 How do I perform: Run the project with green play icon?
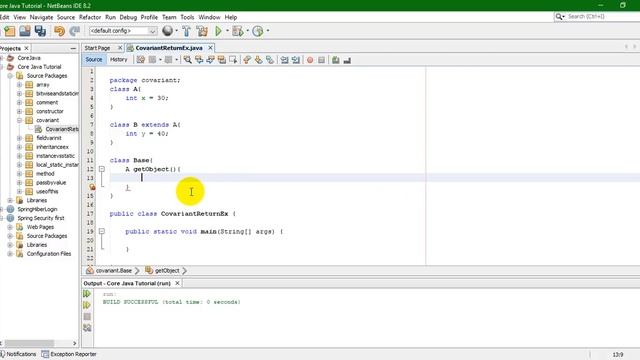click(x=218, y=31)
